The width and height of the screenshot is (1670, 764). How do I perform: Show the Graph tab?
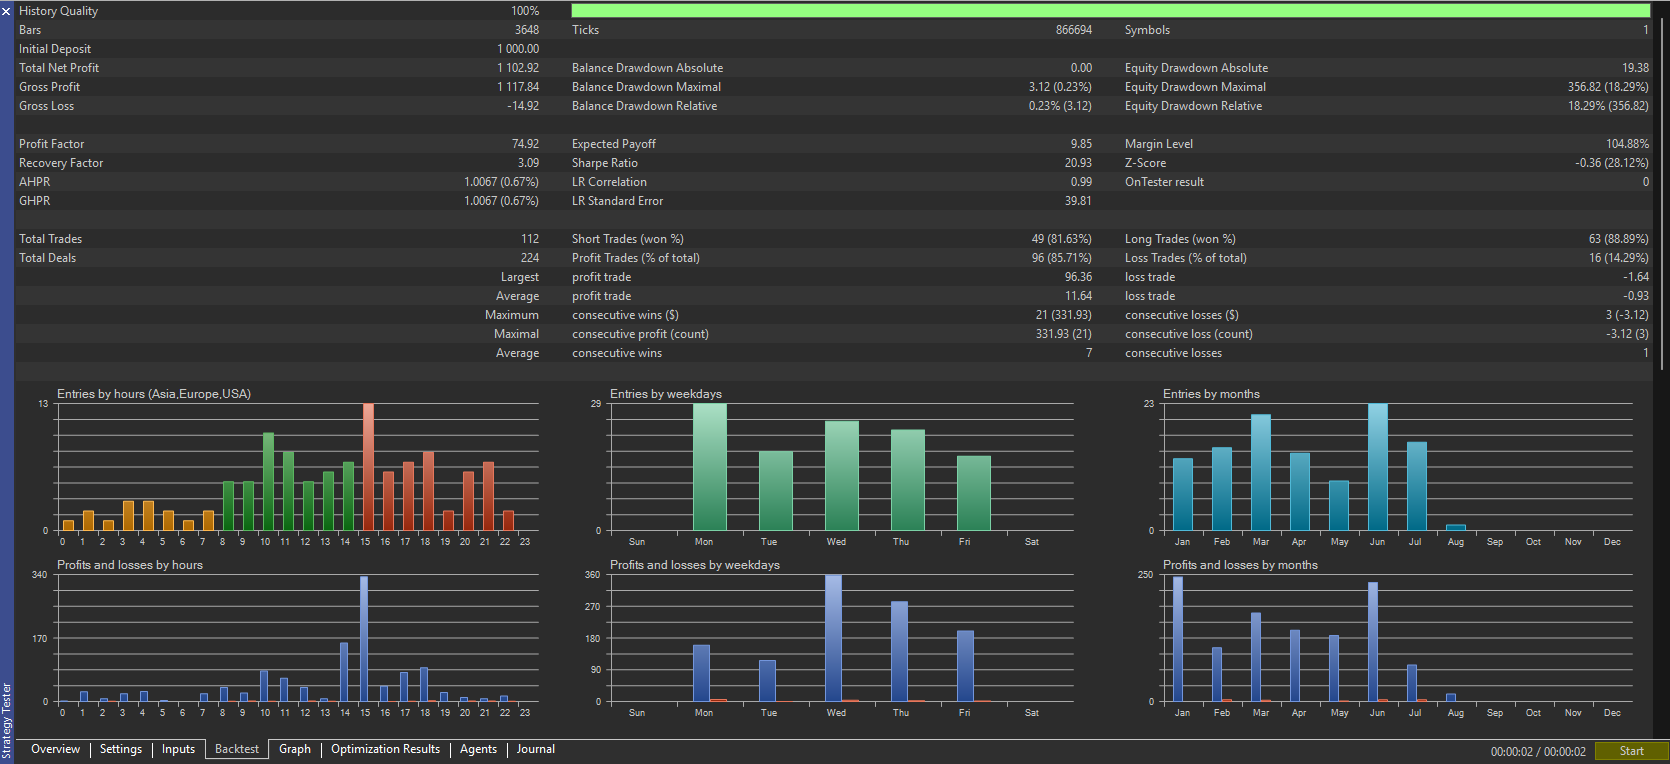point(295,749)
